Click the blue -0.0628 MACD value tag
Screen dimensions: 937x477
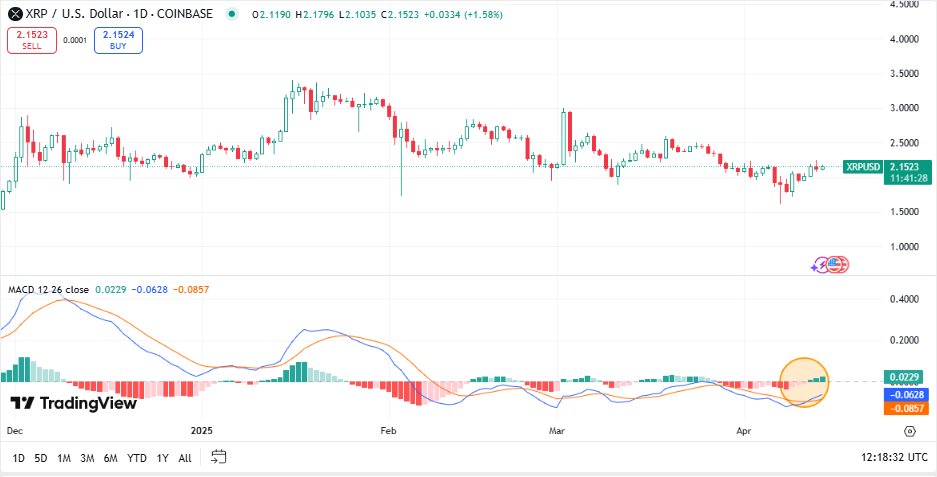(905, 394)
